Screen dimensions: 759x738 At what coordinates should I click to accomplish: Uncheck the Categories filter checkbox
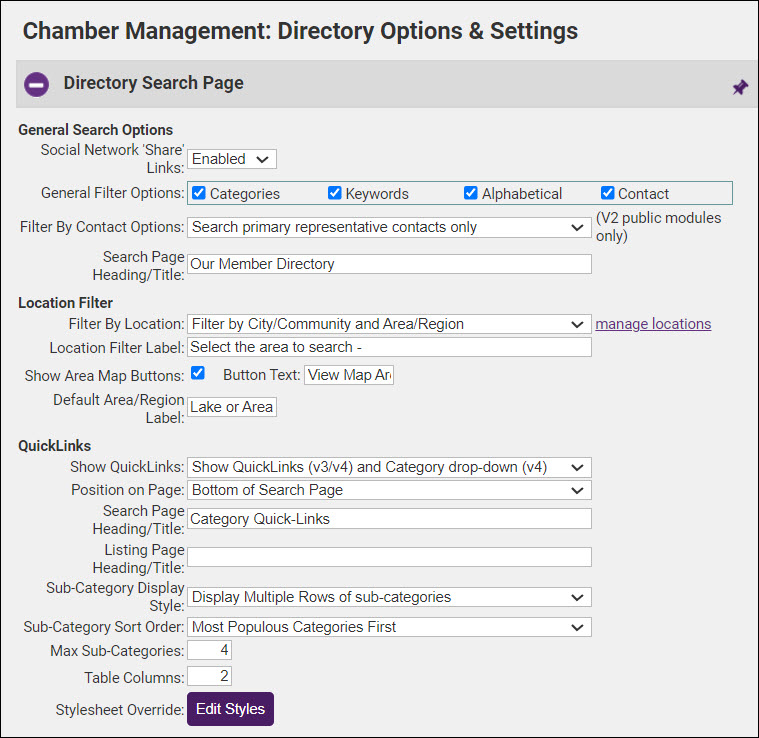pyautogui.click(x=199, y=193)
